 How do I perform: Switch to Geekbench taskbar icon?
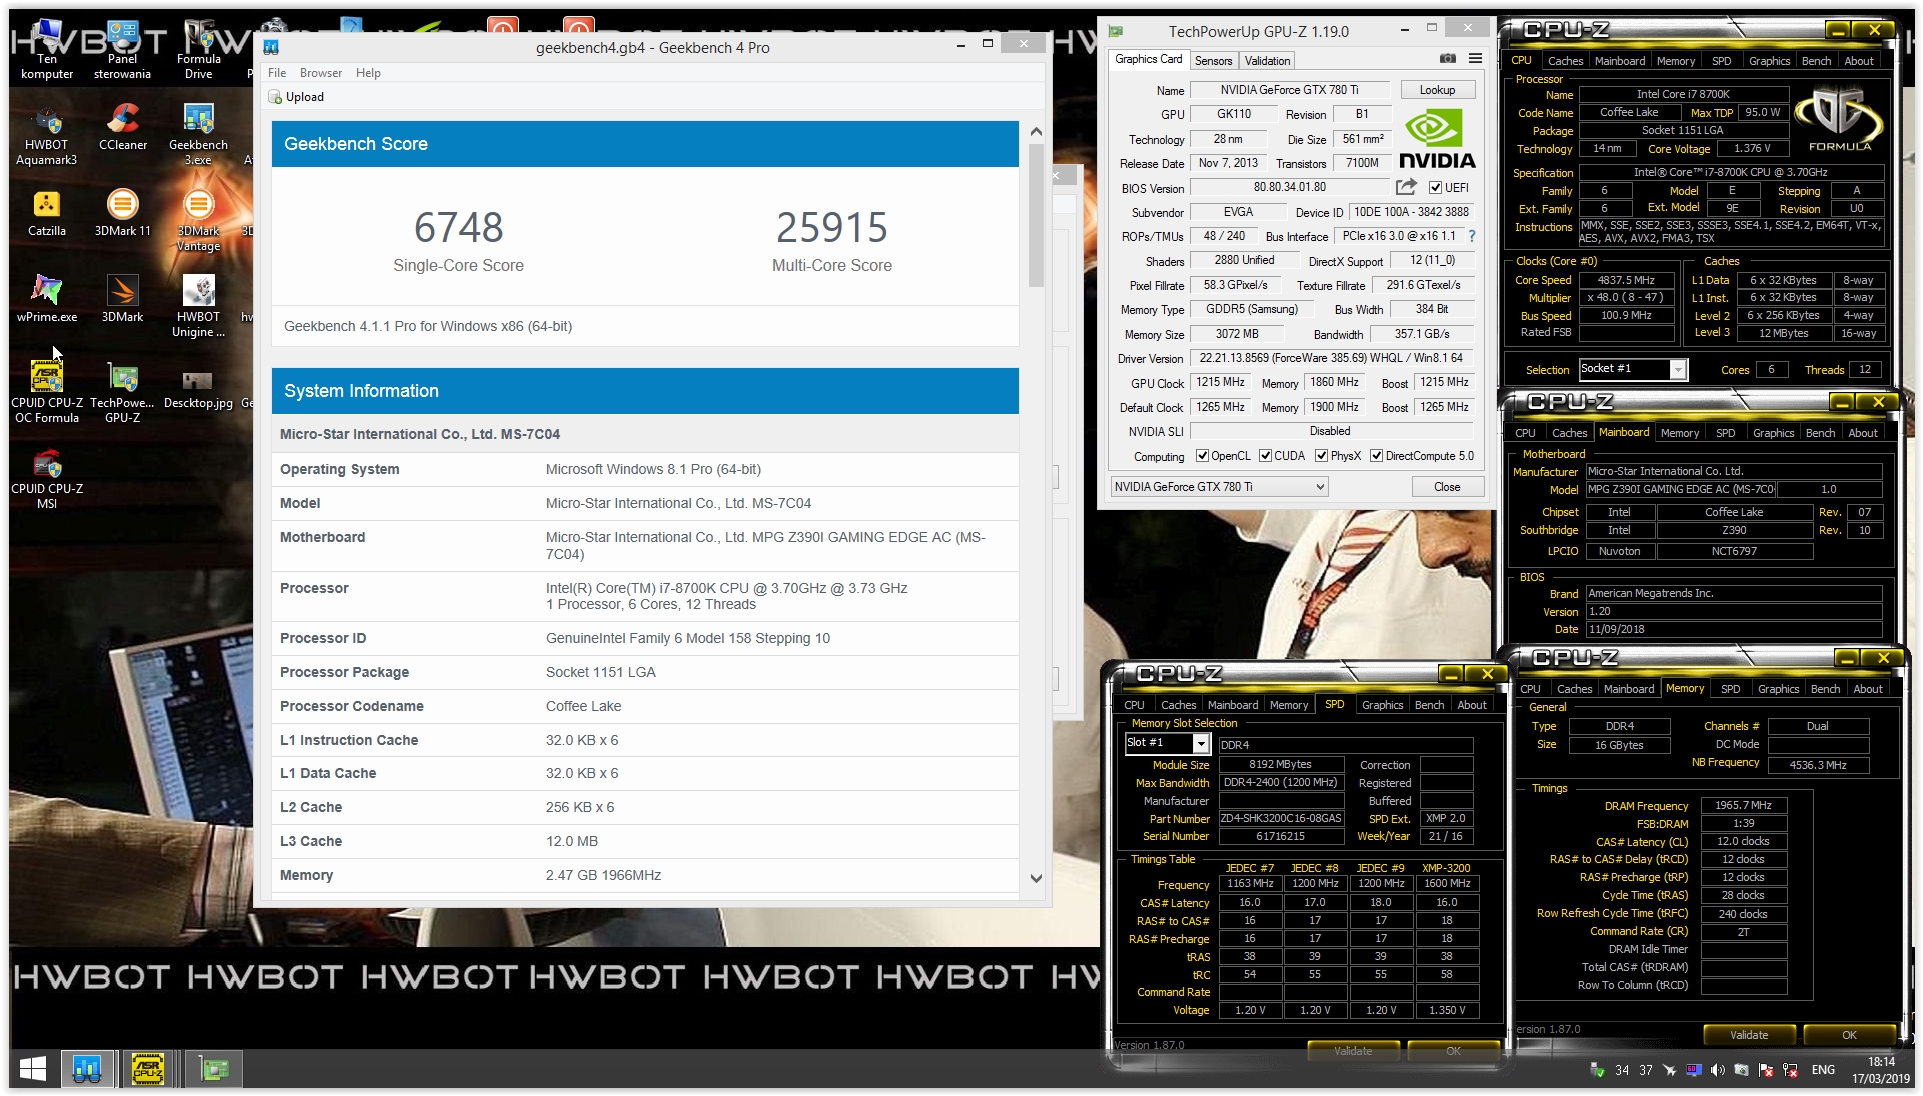88,1069
